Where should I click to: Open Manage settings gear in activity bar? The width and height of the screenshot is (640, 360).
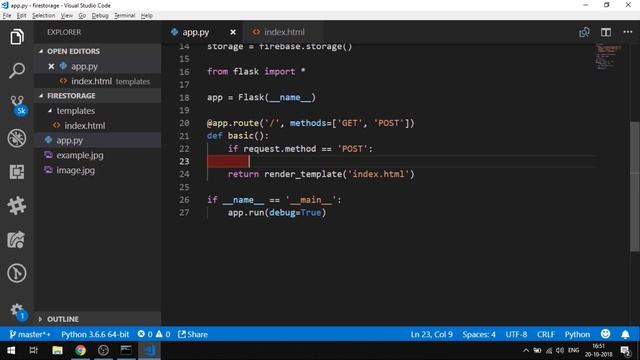click(18, 311)
